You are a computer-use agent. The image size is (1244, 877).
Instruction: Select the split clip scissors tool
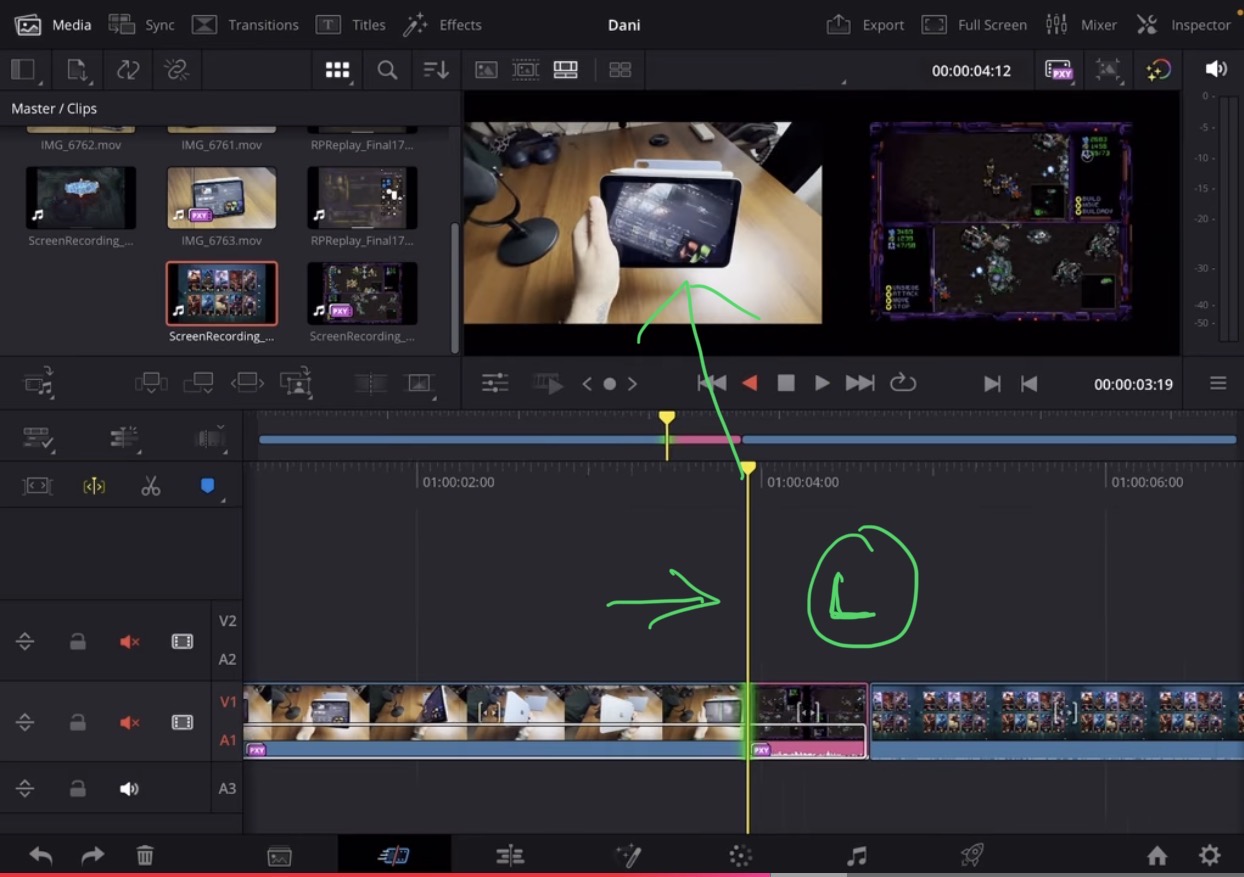[150, 486]
